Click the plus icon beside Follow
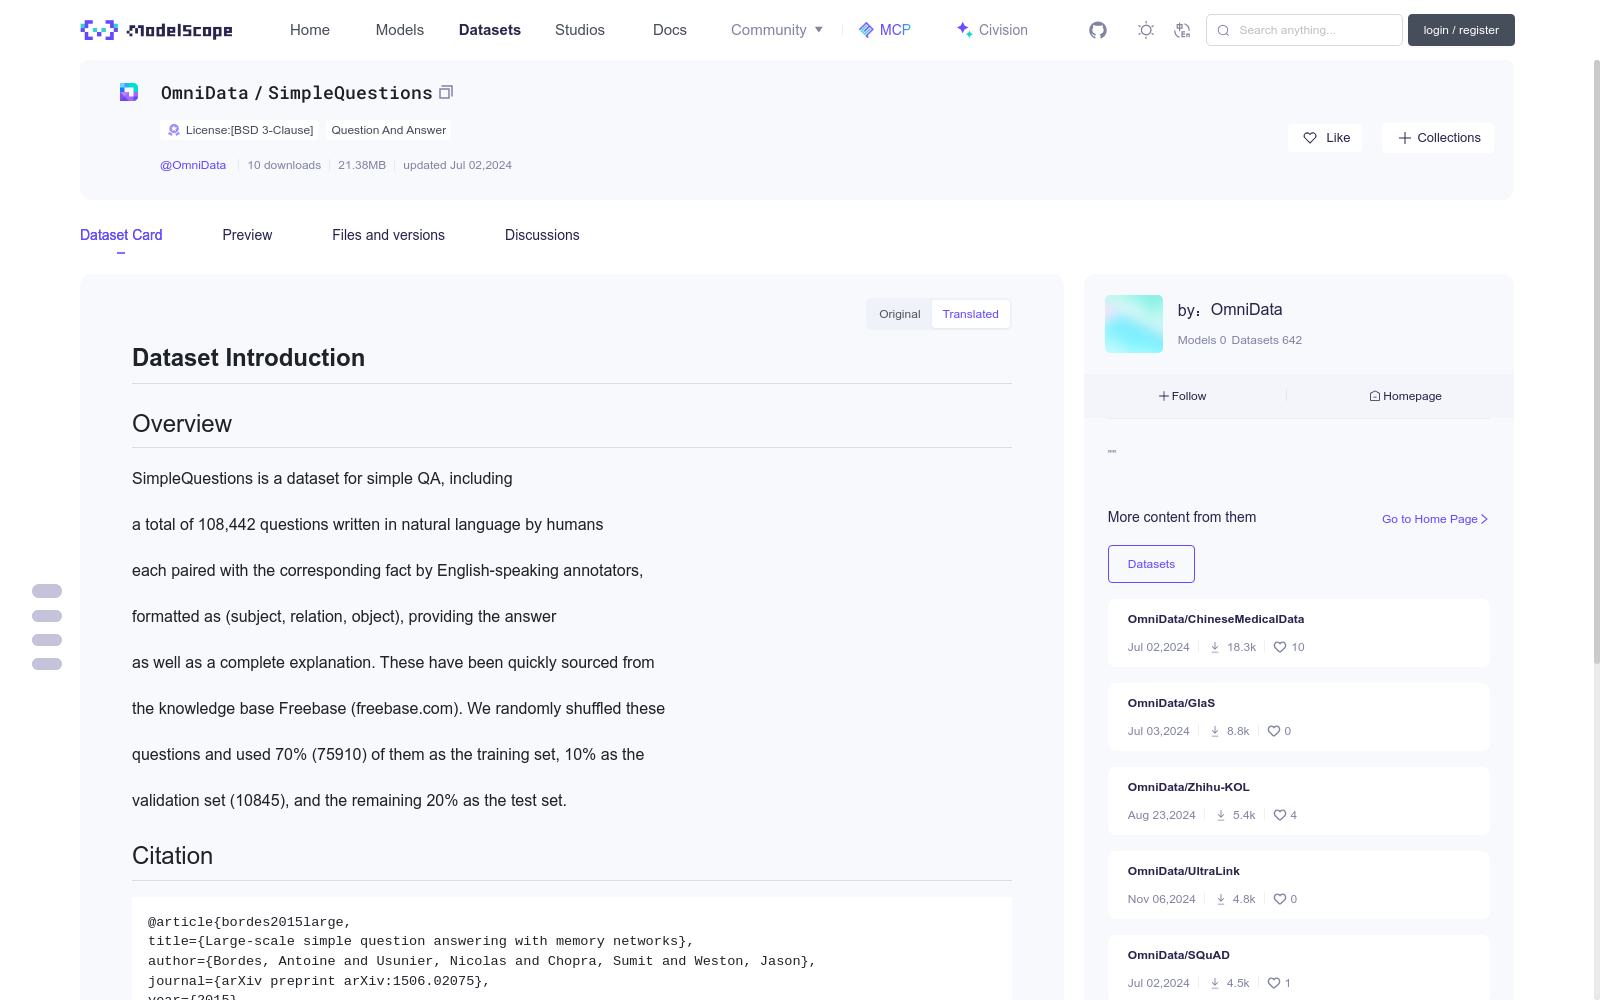The width and height of the screenshot is (1600, 1000). pos(1164,396)
